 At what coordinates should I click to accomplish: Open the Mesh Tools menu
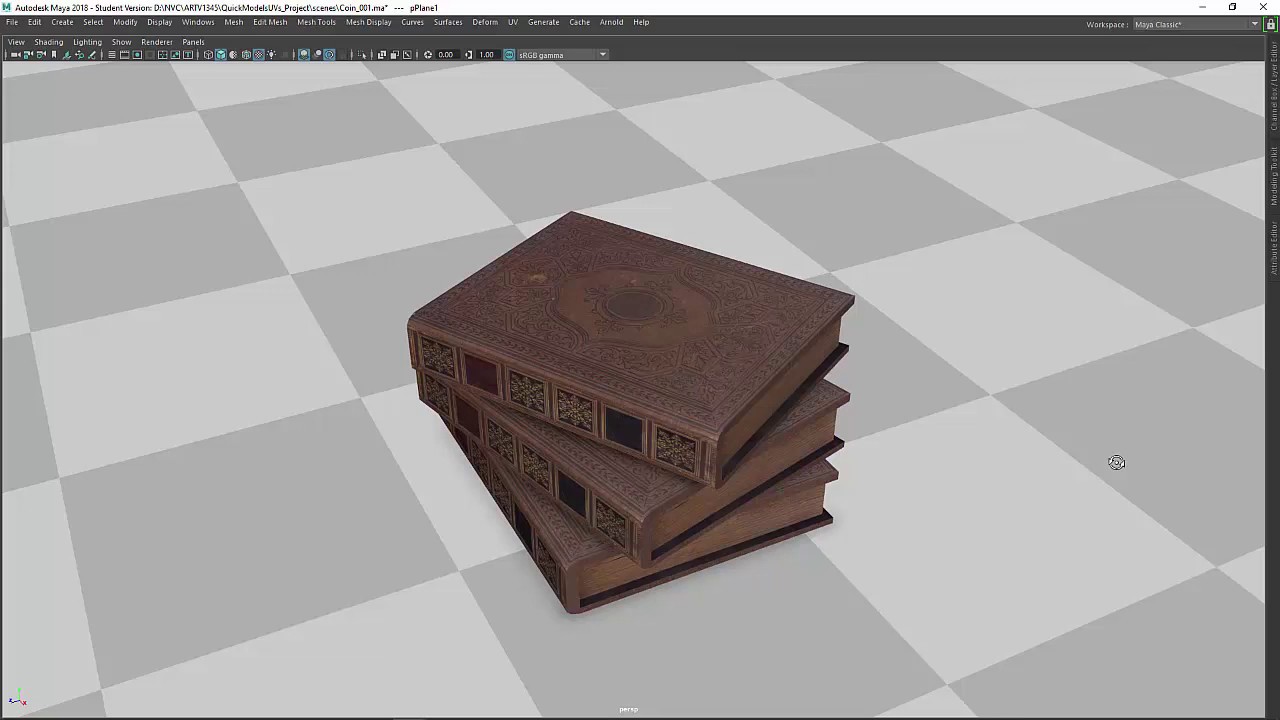pyautogui.click(x=316, y=22)
